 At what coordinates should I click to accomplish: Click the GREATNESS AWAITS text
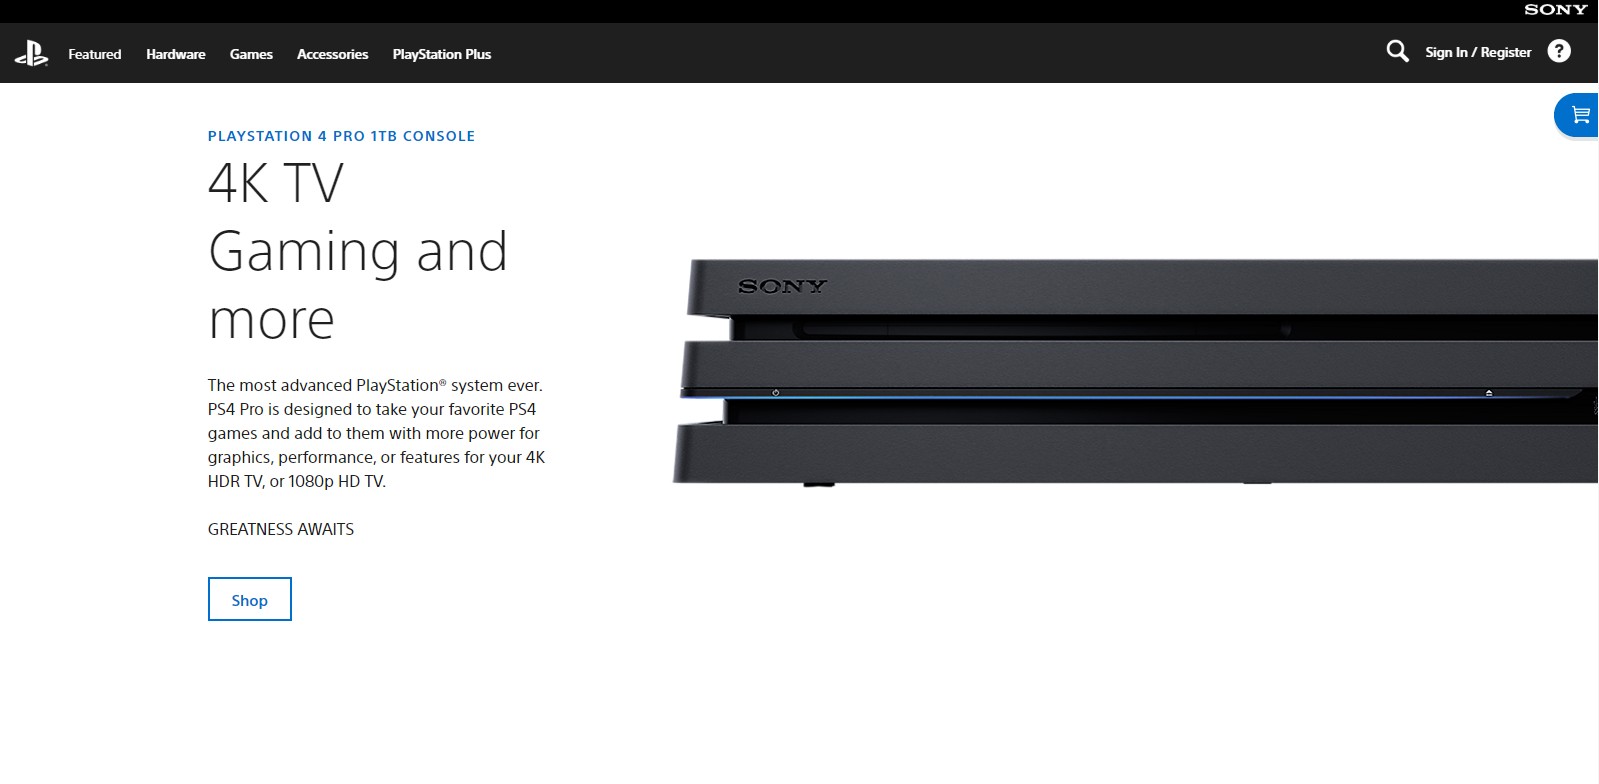pyautogui.click(x=281, y=529)
